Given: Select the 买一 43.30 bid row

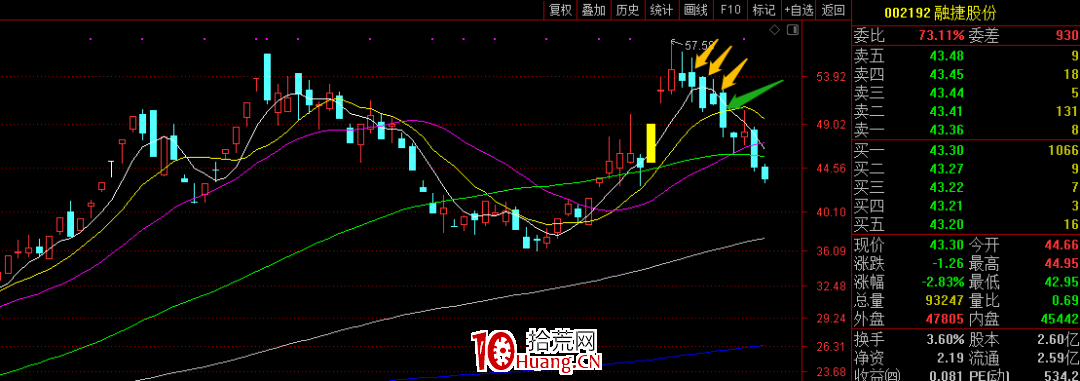Looking at the screenshot, I should tap(966, 151).
